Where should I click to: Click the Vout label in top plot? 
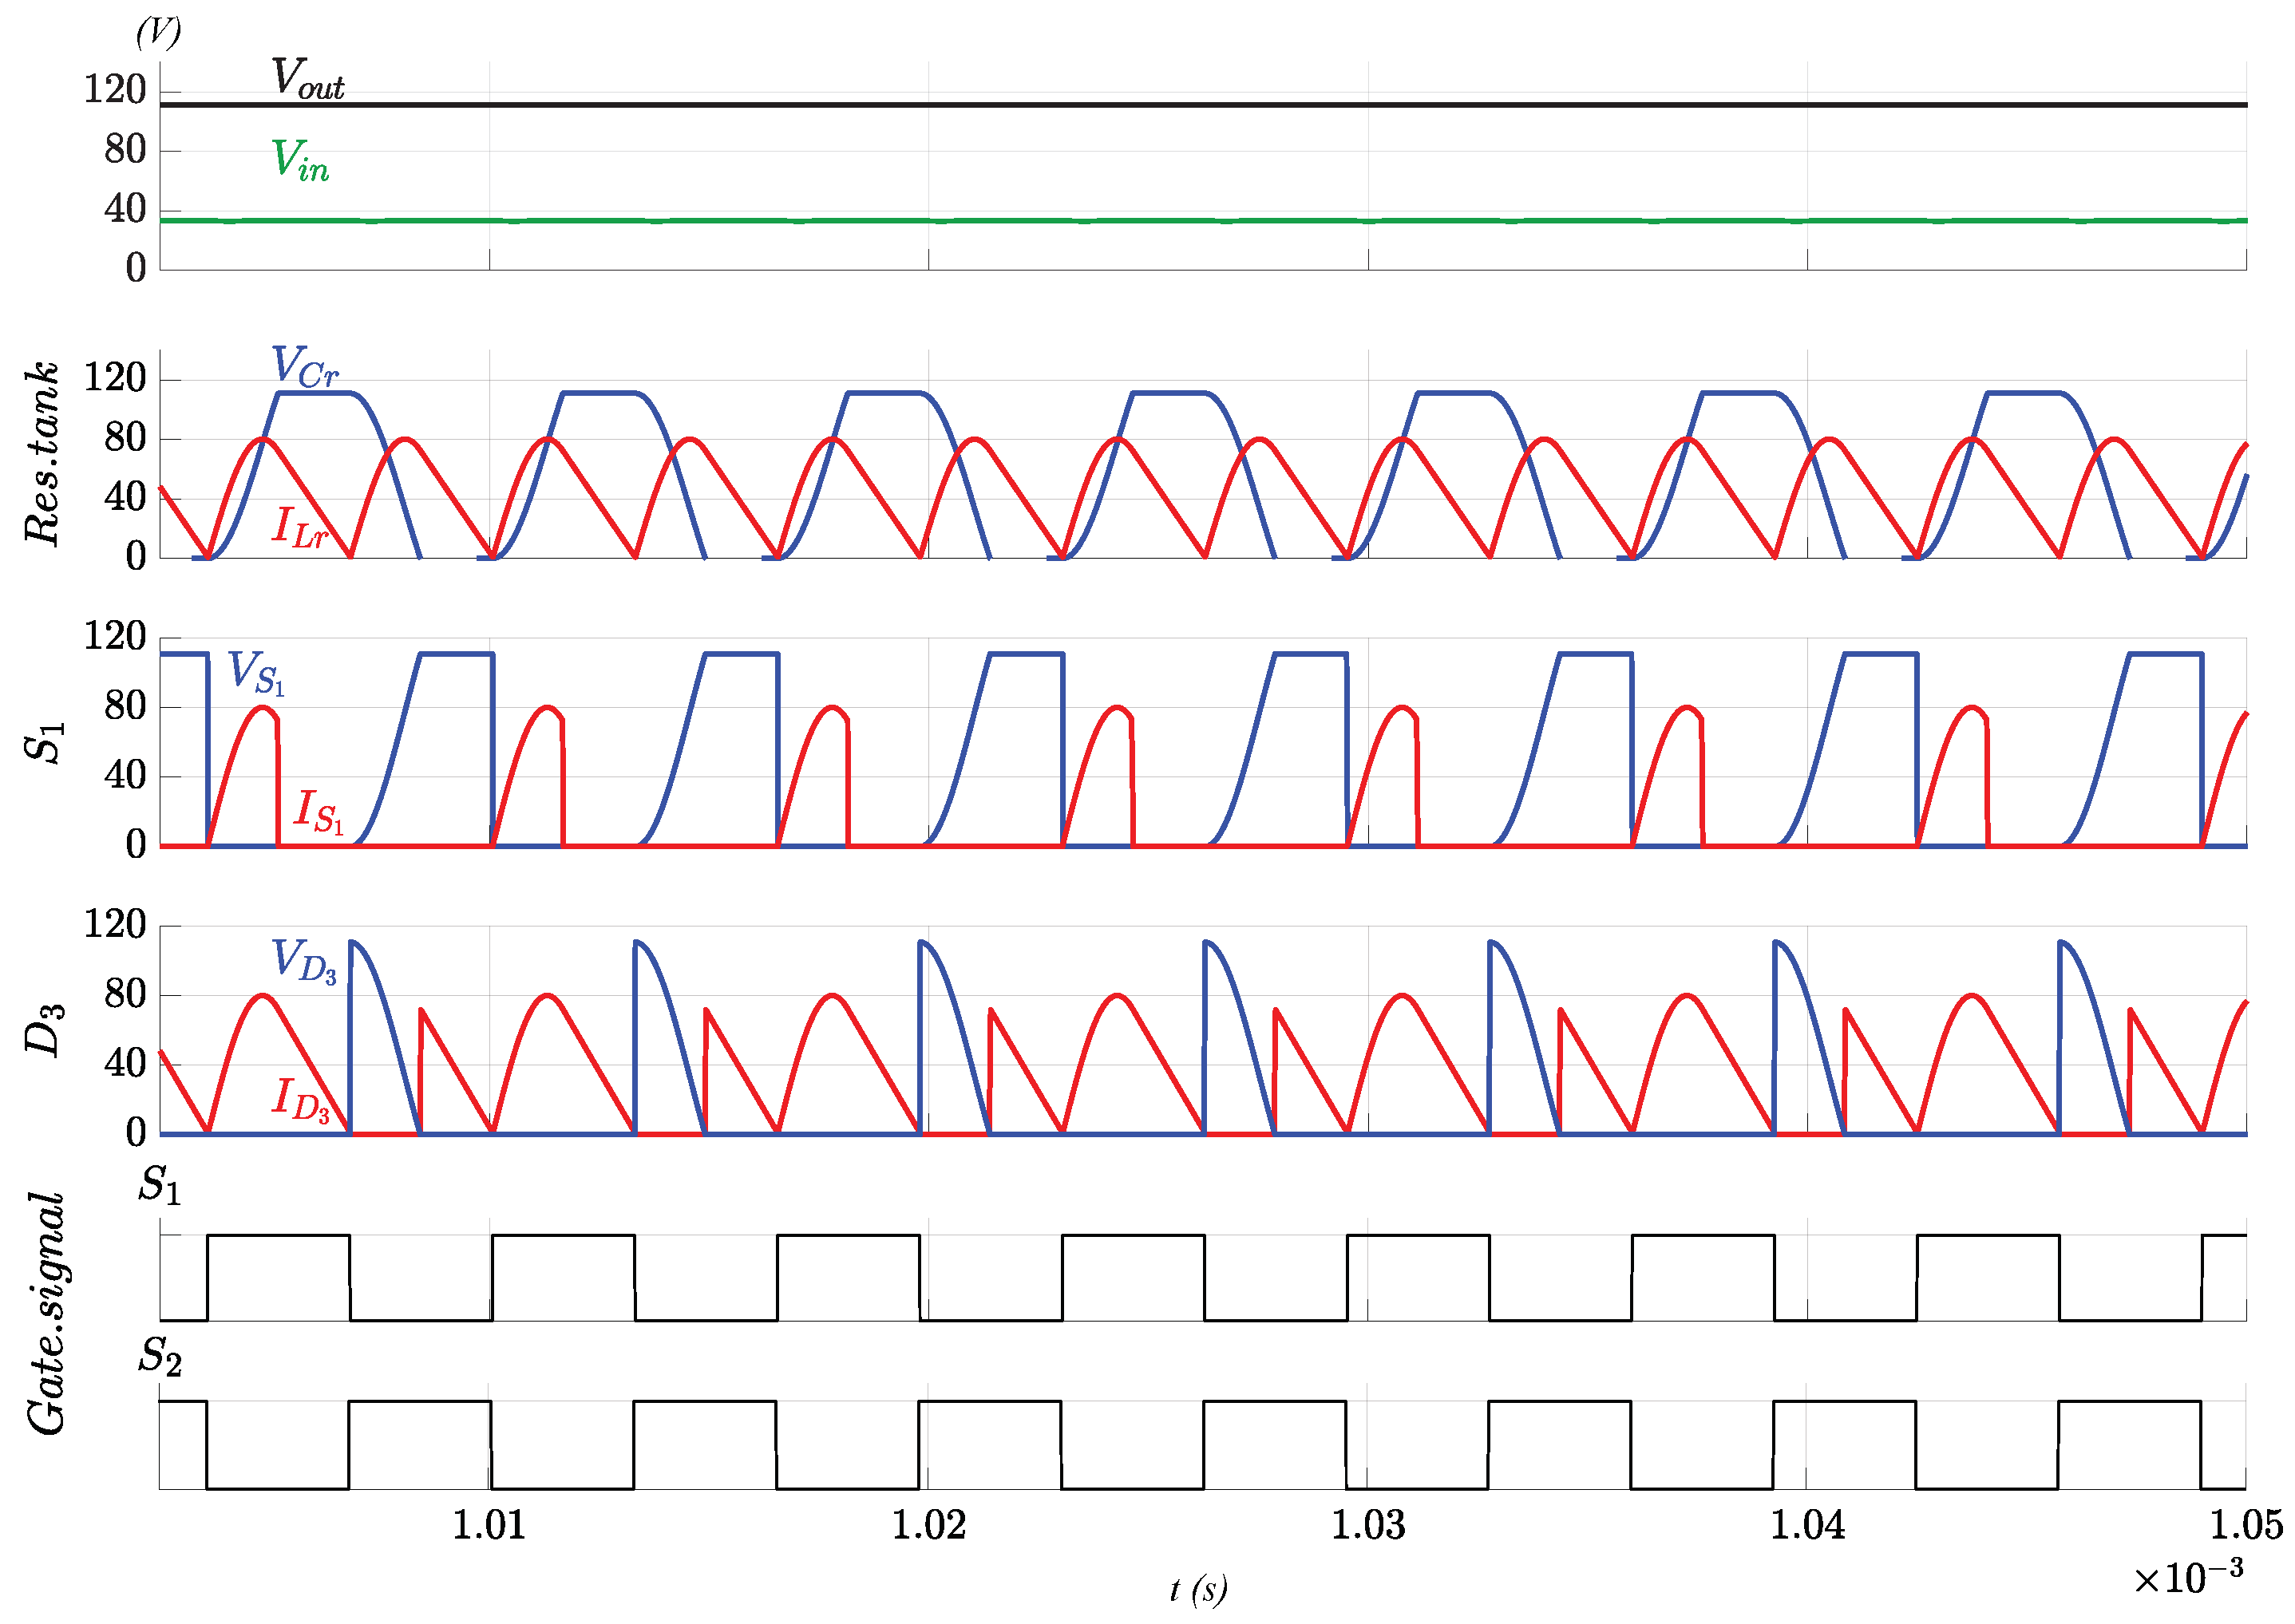(x=307, y=78)
